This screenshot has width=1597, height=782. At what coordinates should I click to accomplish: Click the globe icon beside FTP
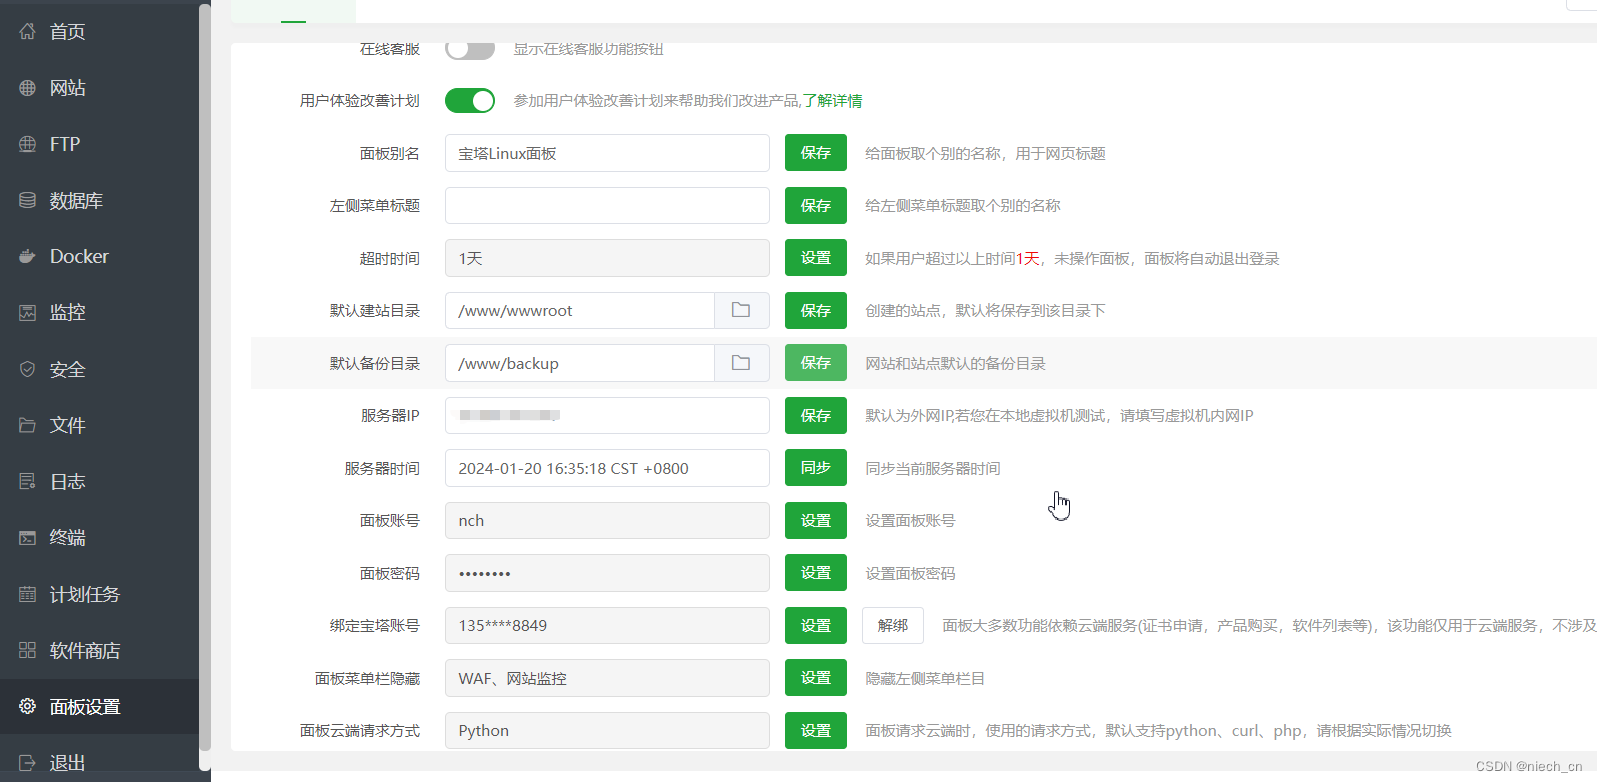tap(27, 144)
